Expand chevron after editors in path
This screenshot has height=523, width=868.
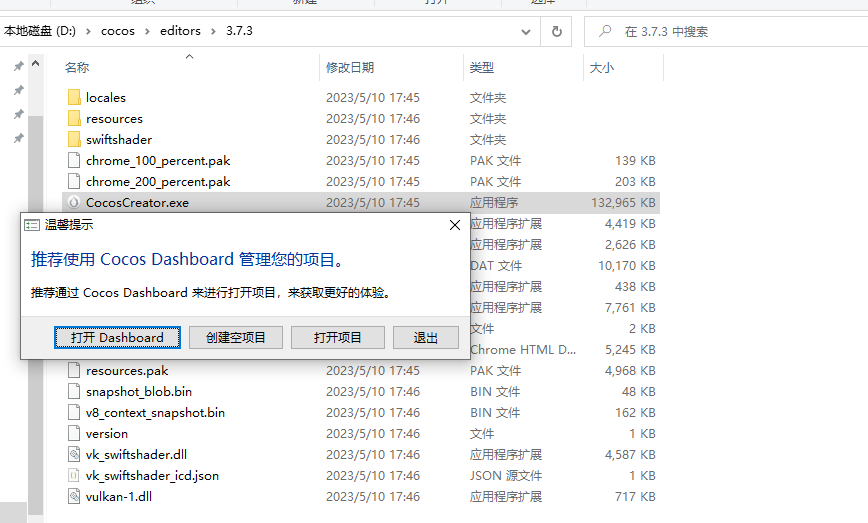click(213, 32)
